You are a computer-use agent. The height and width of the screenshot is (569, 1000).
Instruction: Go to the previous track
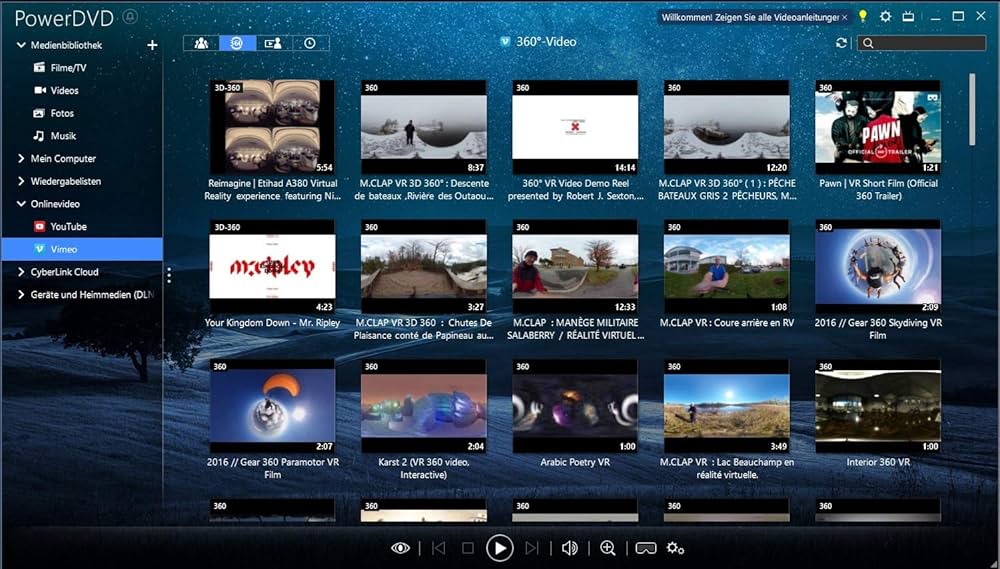[x=438, y=548]
